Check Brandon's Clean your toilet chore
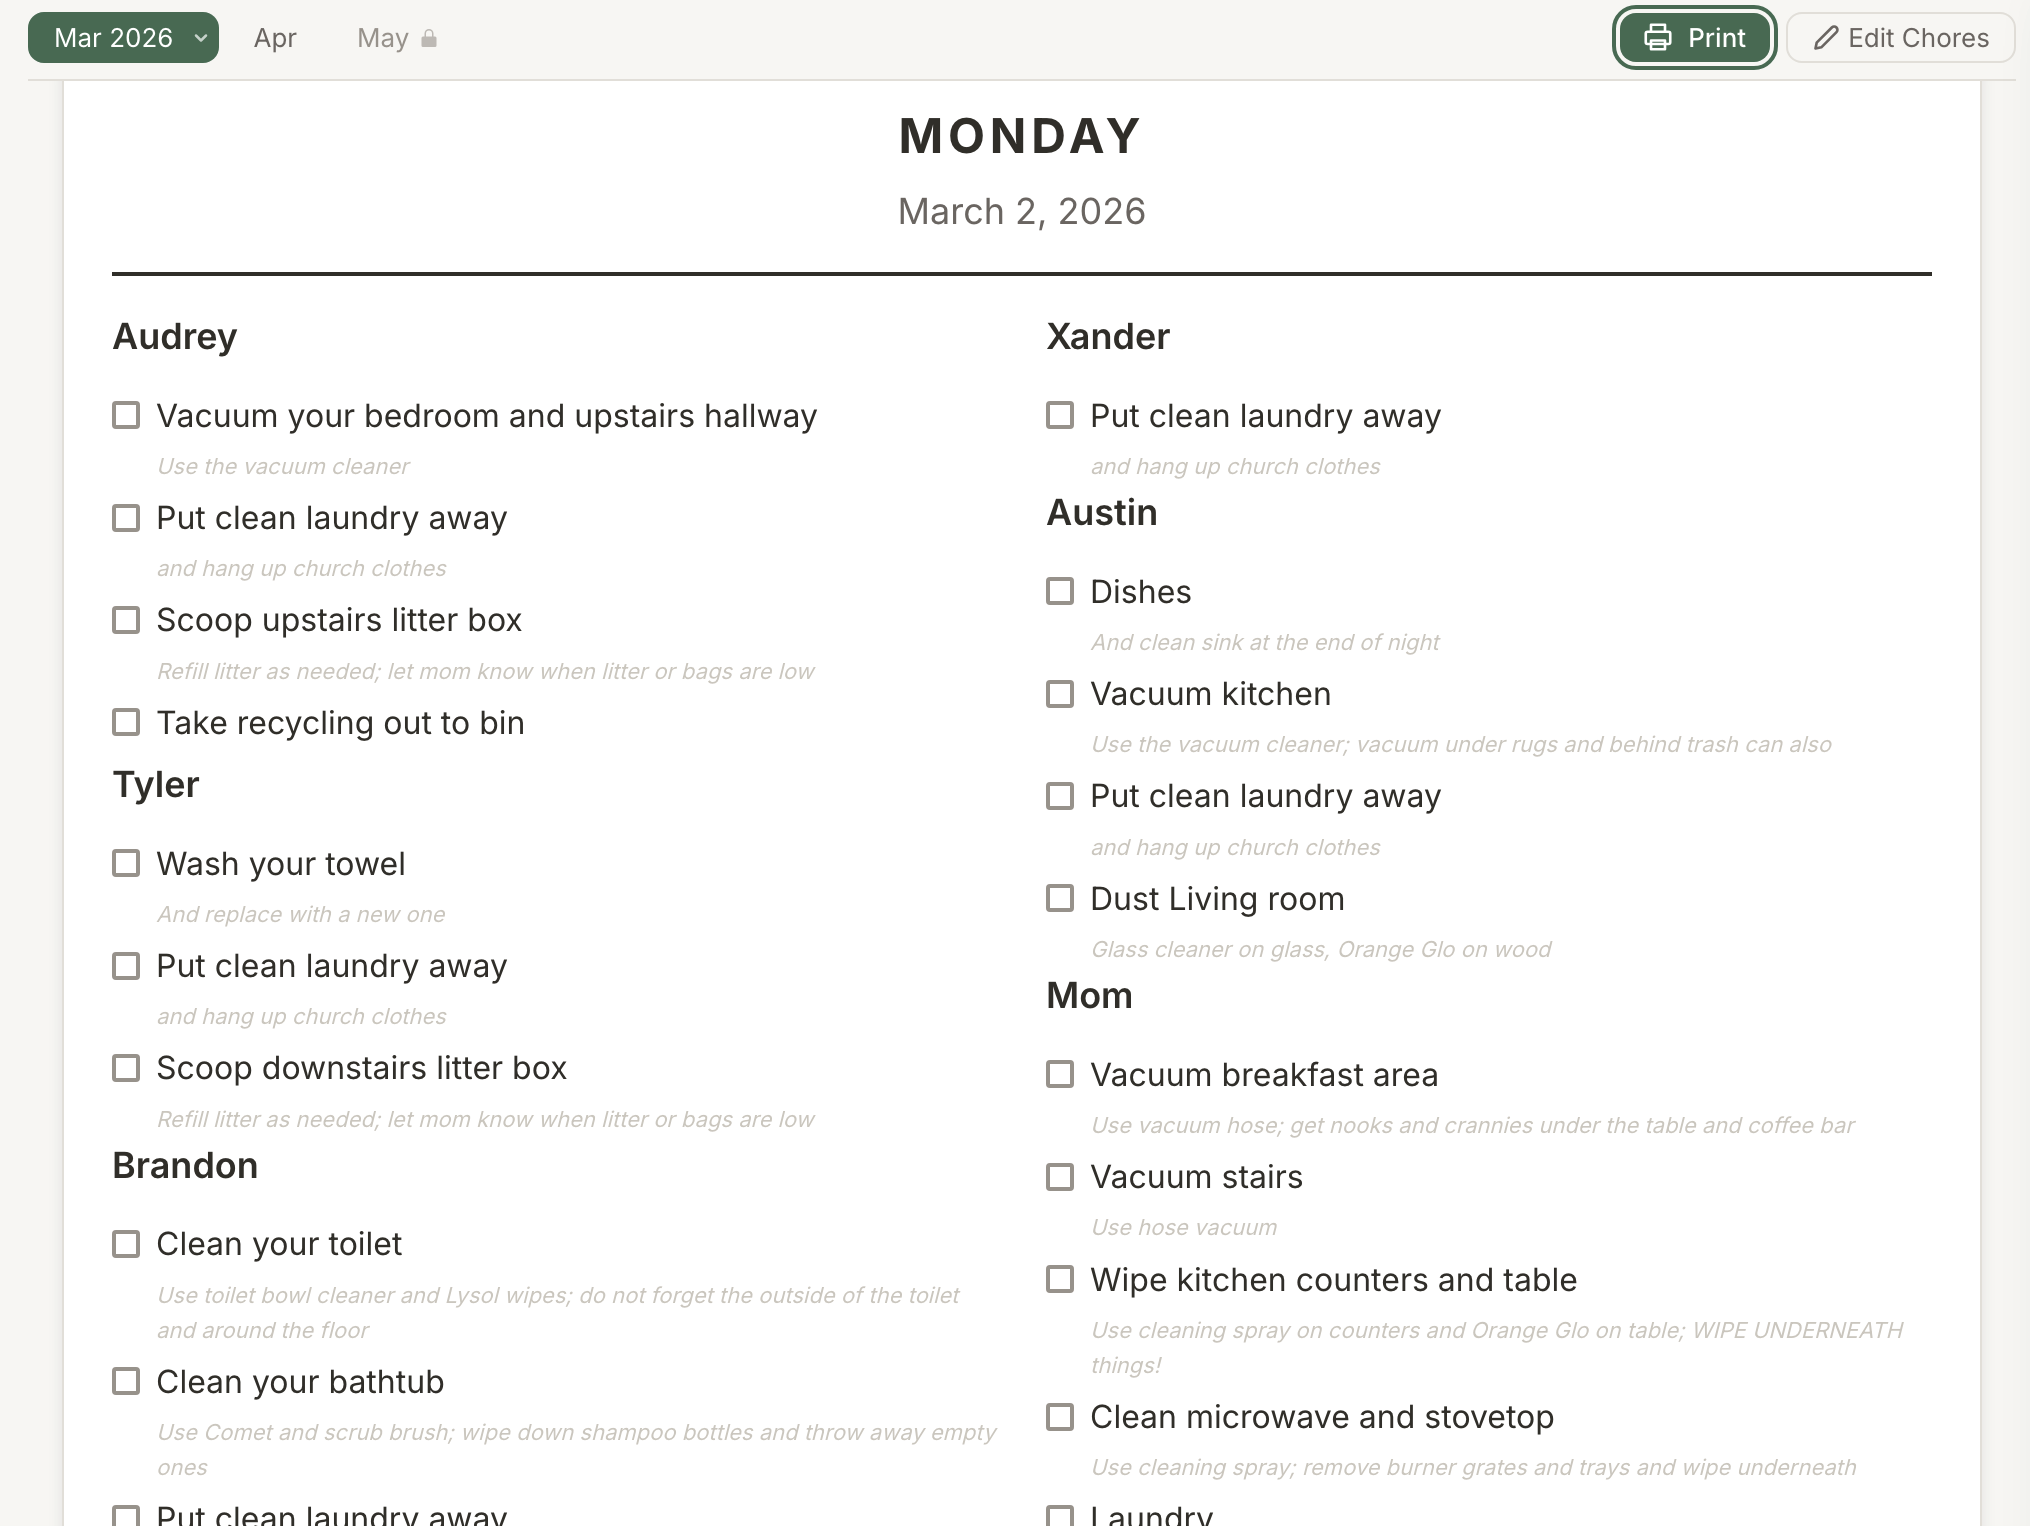Screen dimensions: 2030x1526 [x=126, y=1244]
